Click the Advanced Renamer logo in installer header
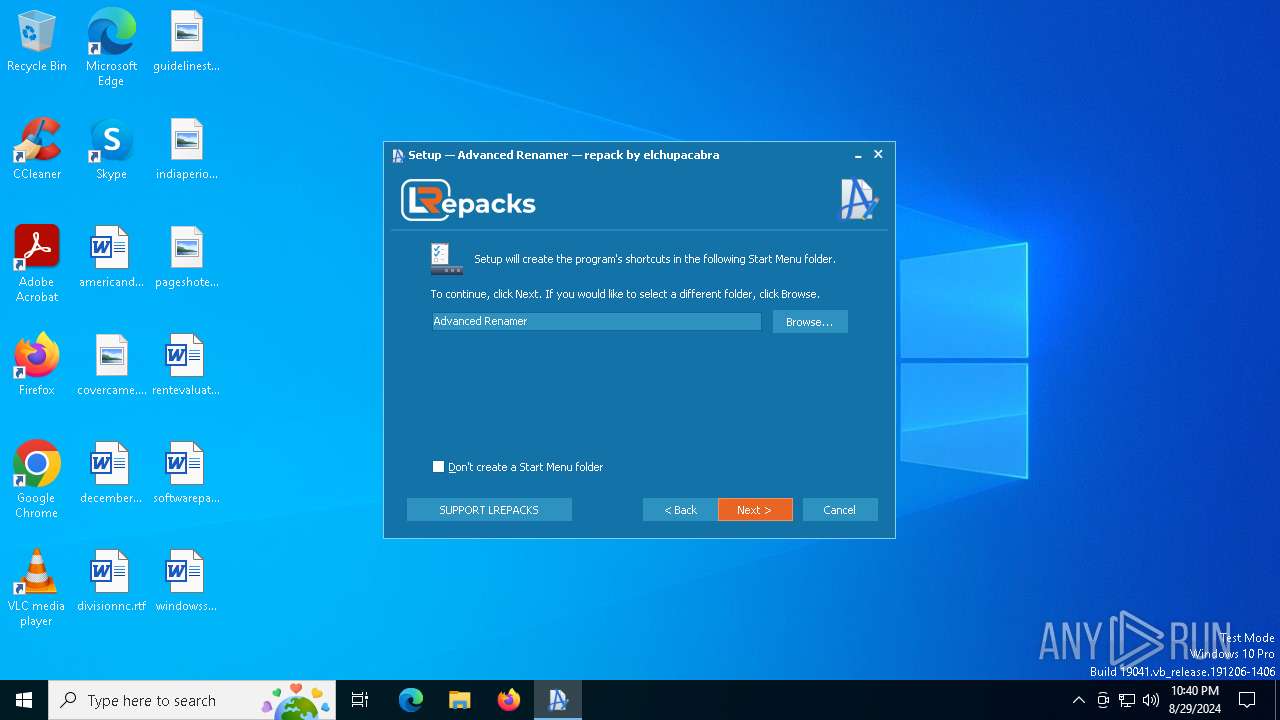Screen dimensions: 1280x720 coord(857,200)
